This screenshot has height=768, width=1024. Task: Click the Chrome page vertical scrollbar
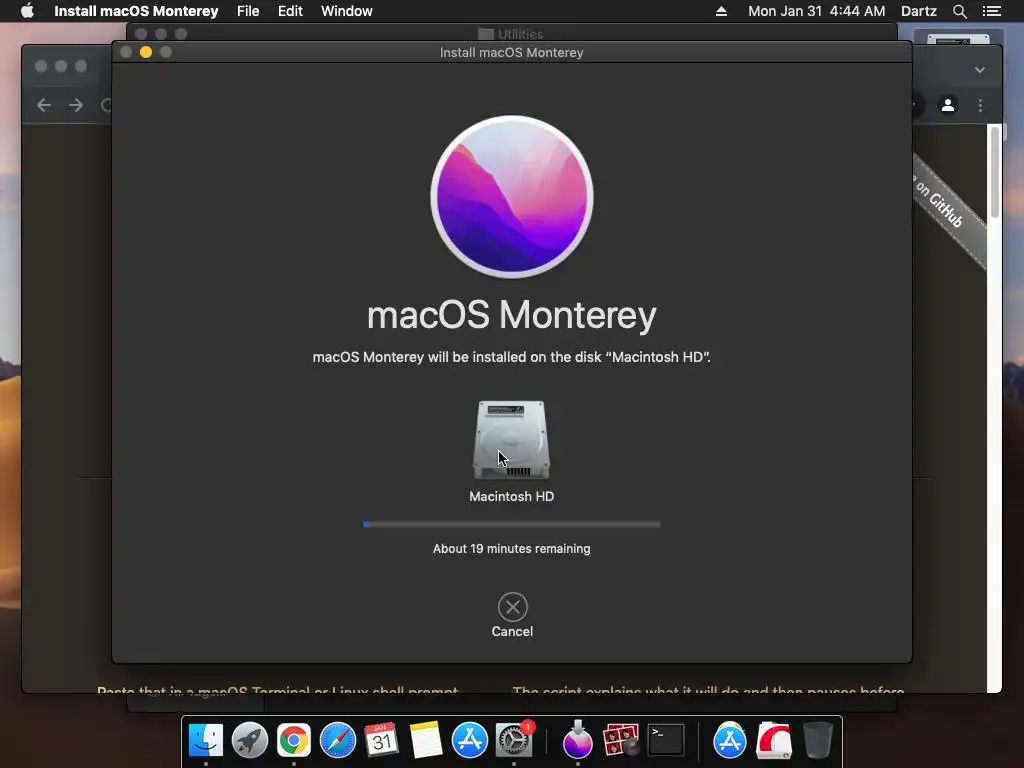[x=994, y=172]
